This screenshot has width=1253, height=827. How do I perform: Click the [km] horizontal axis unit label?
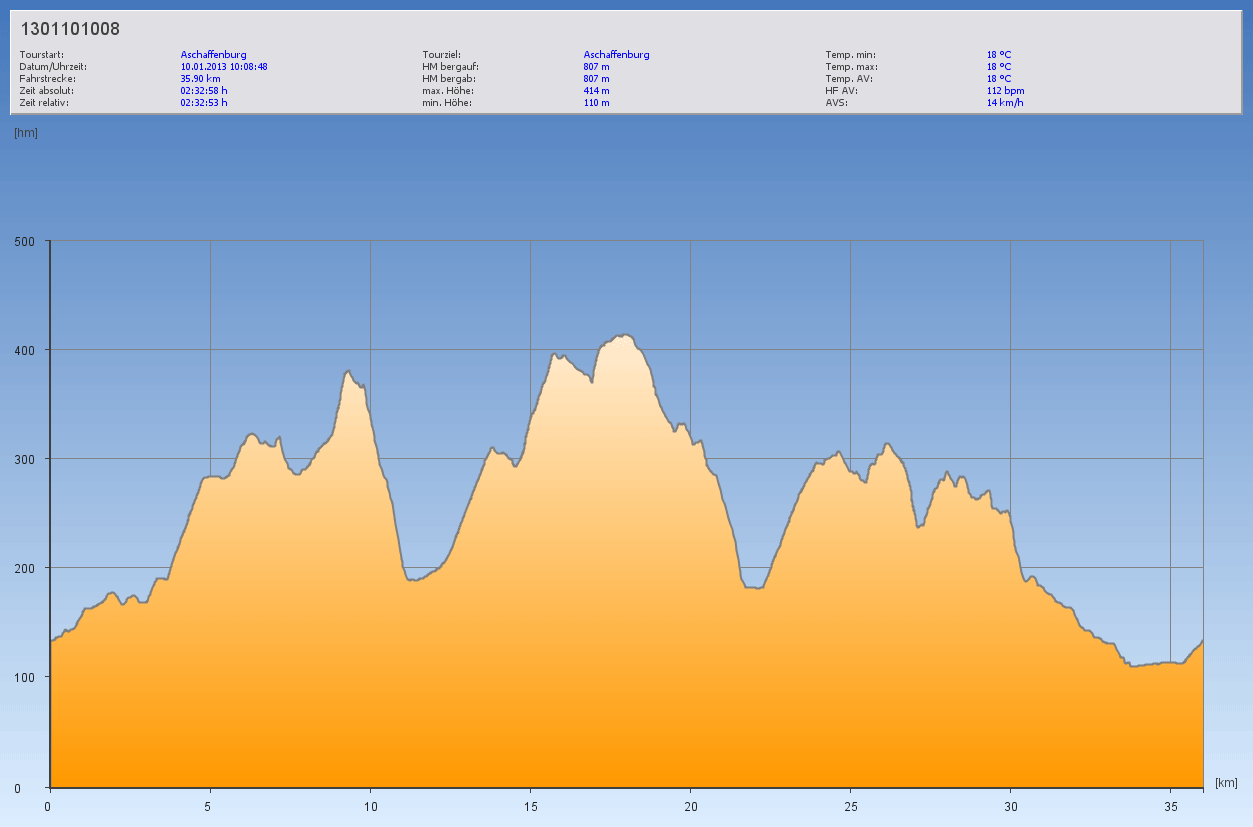(1226, 782)
